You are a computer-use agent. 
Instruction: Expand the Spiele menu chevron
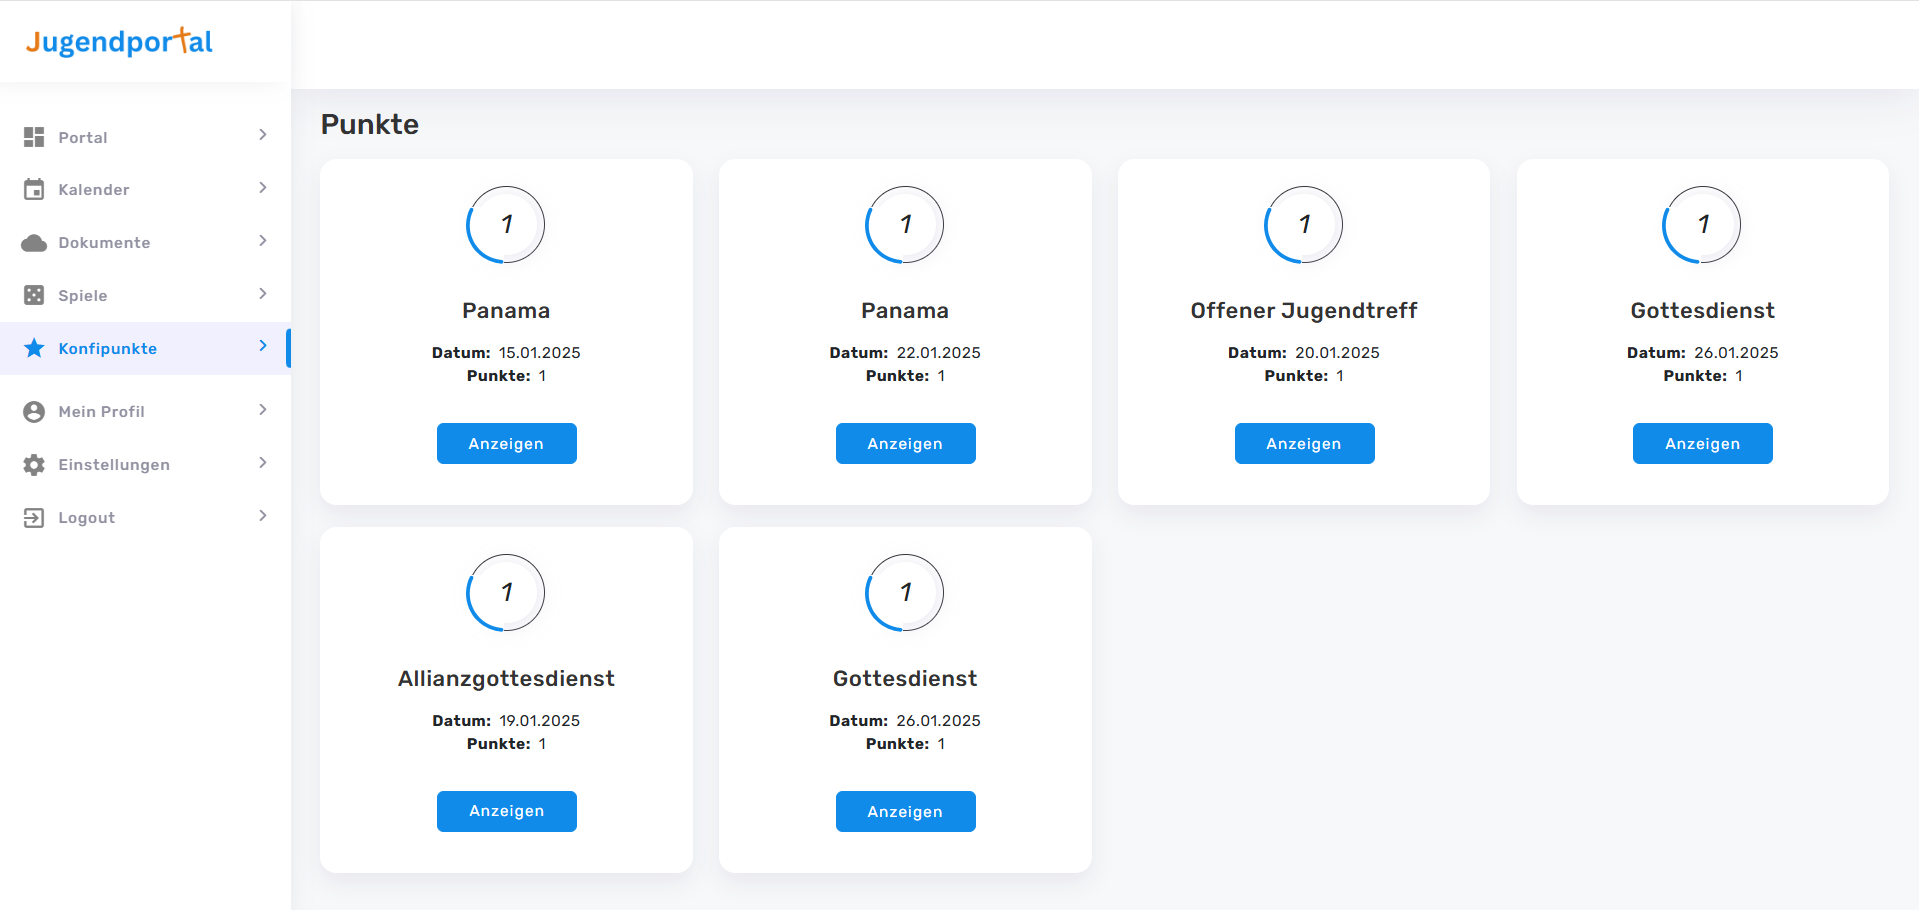click(x=263, y=294)
